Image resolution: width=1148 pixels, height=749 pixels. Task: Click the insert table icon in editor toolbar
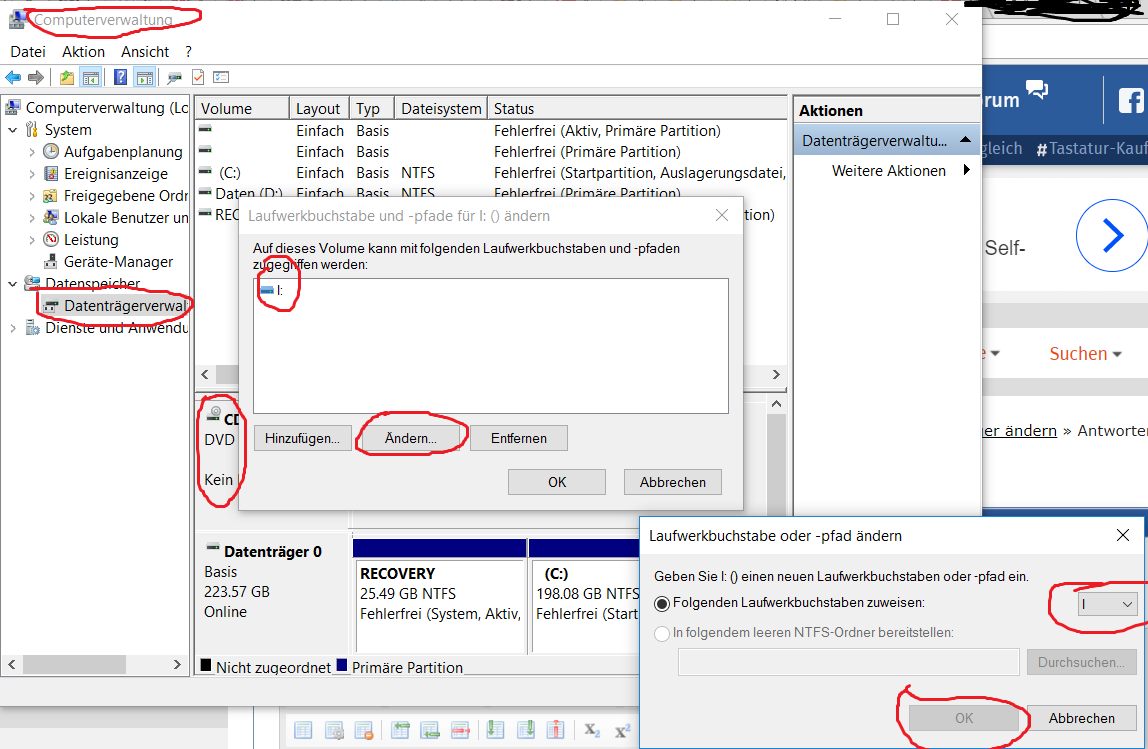303,730
